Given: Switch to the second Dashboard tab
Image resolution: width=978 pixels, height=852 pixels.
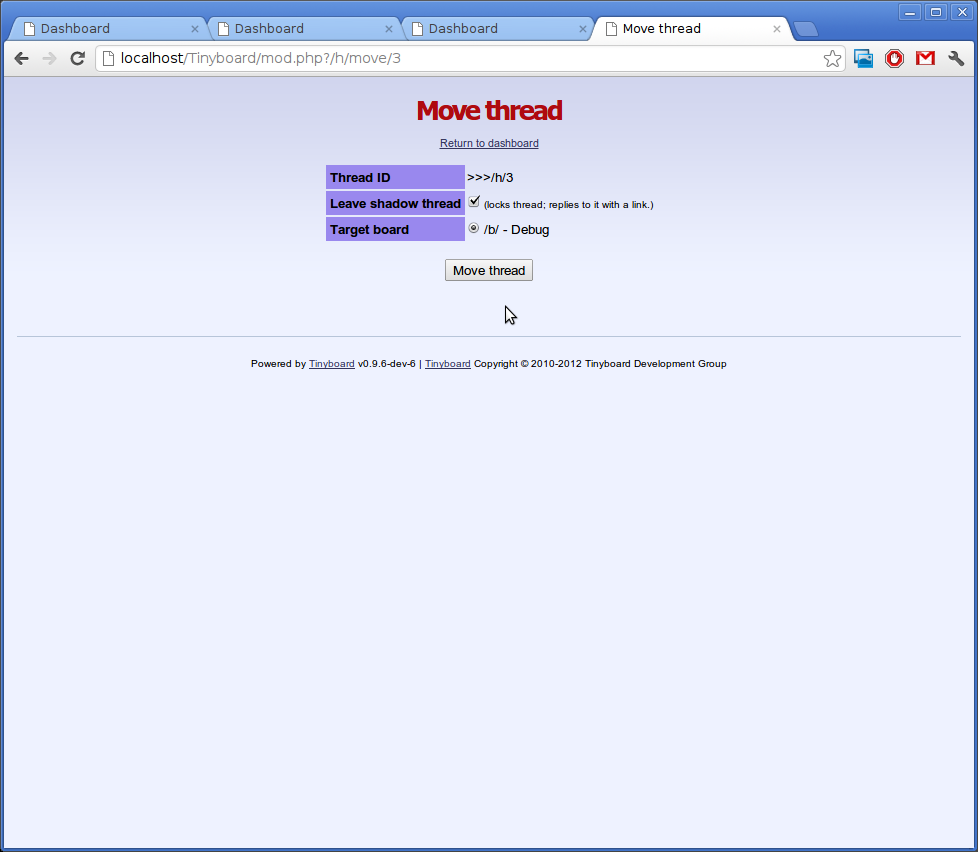Looking at the screenshot, I should click(295, 29).
